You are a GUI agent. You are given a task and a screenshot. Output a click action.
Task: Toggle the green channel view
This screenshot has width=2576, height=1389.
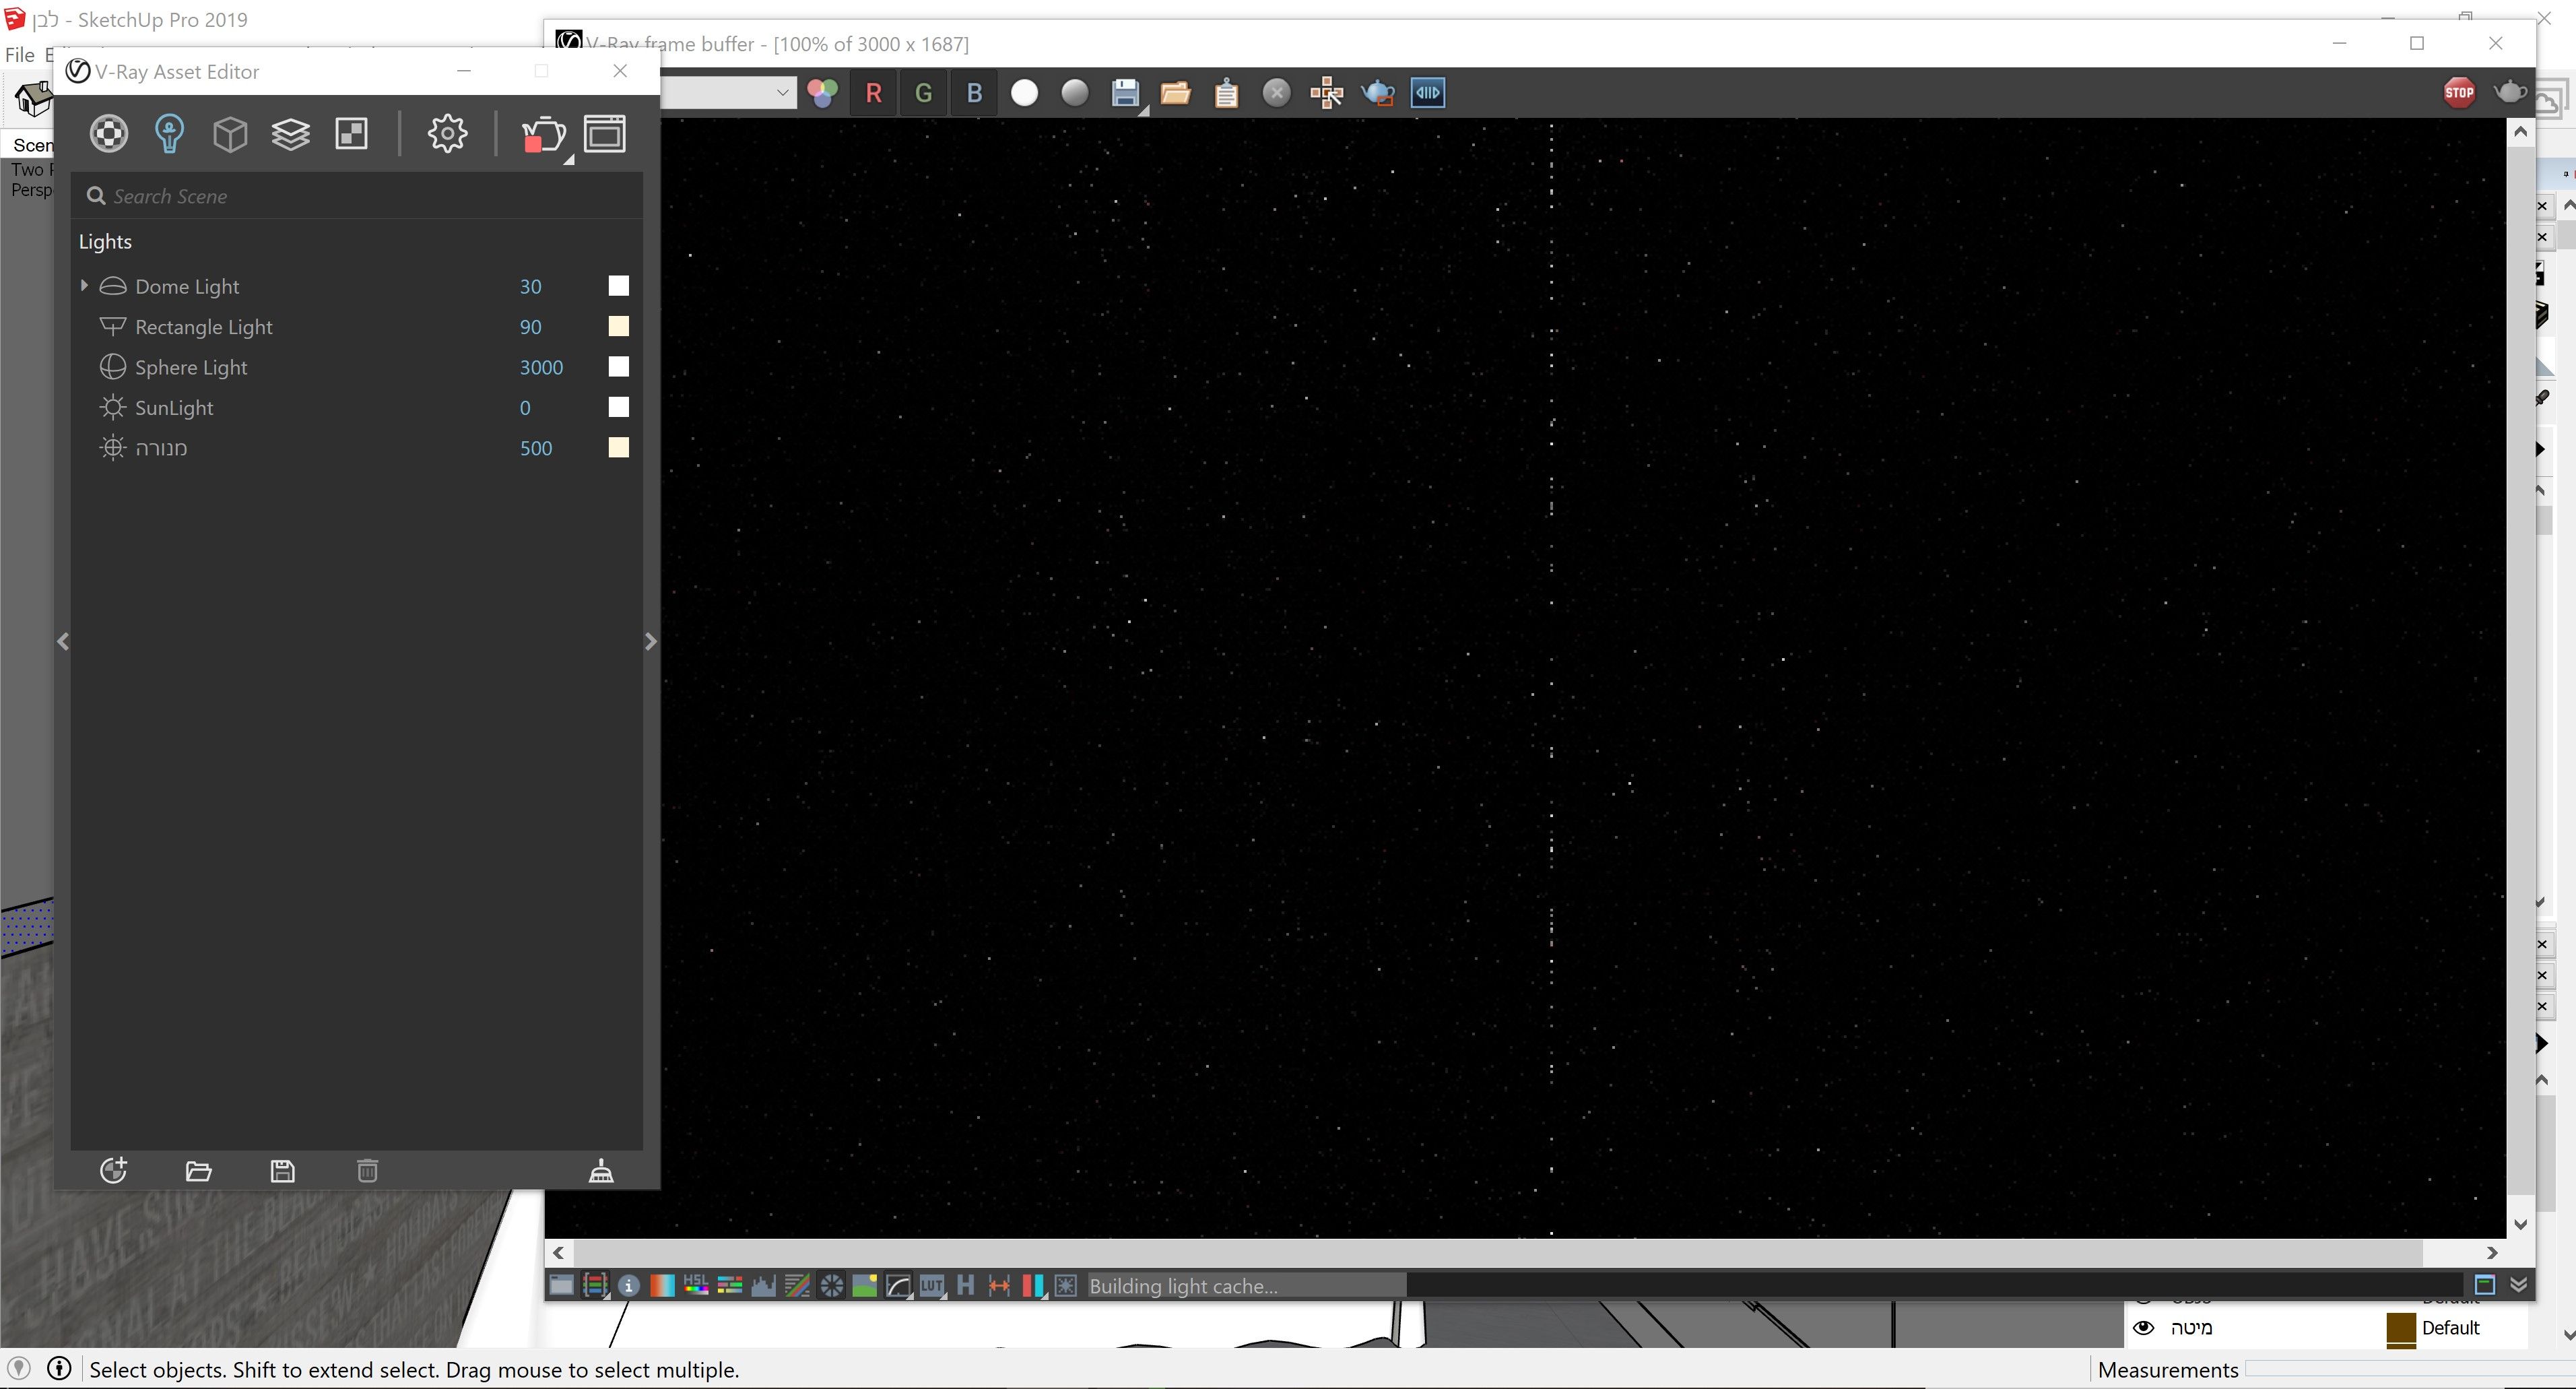(923, 93)
